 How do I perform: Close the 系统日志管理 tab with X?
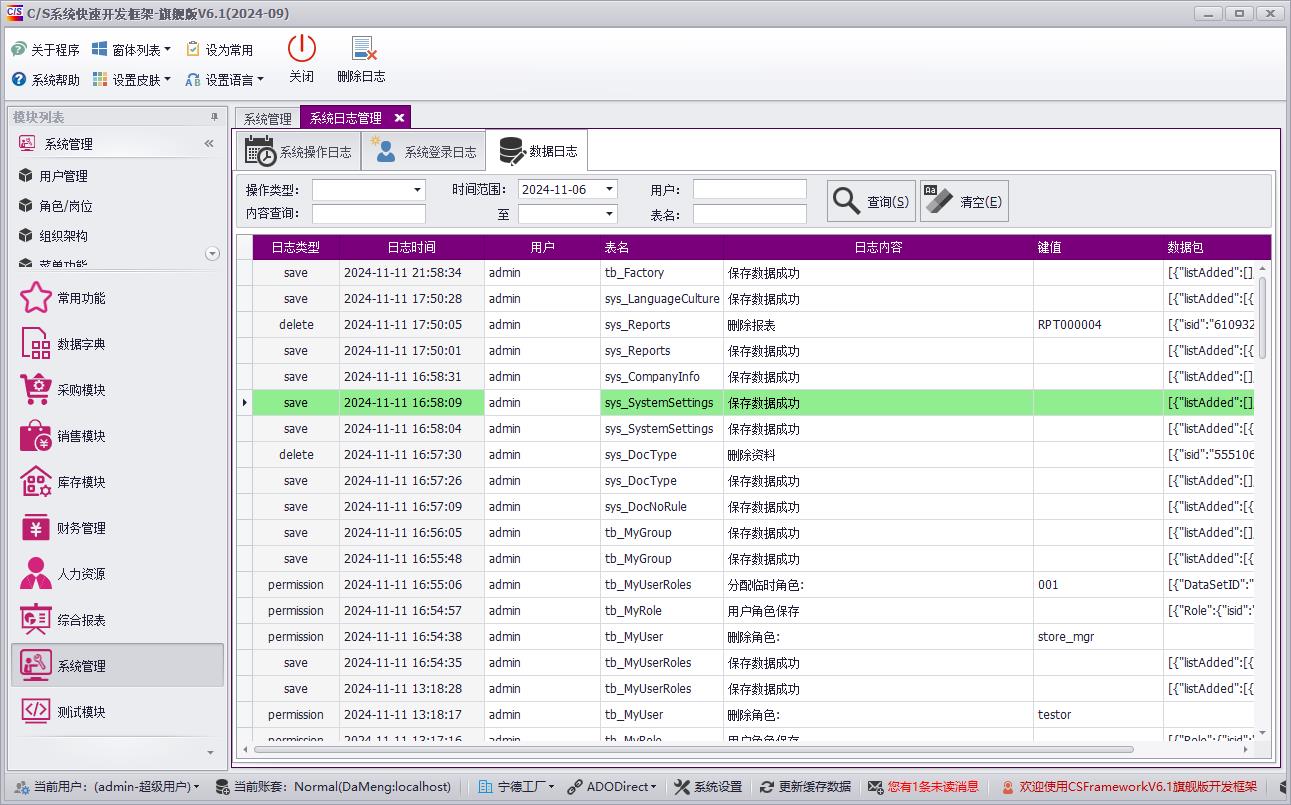[399, 118]
